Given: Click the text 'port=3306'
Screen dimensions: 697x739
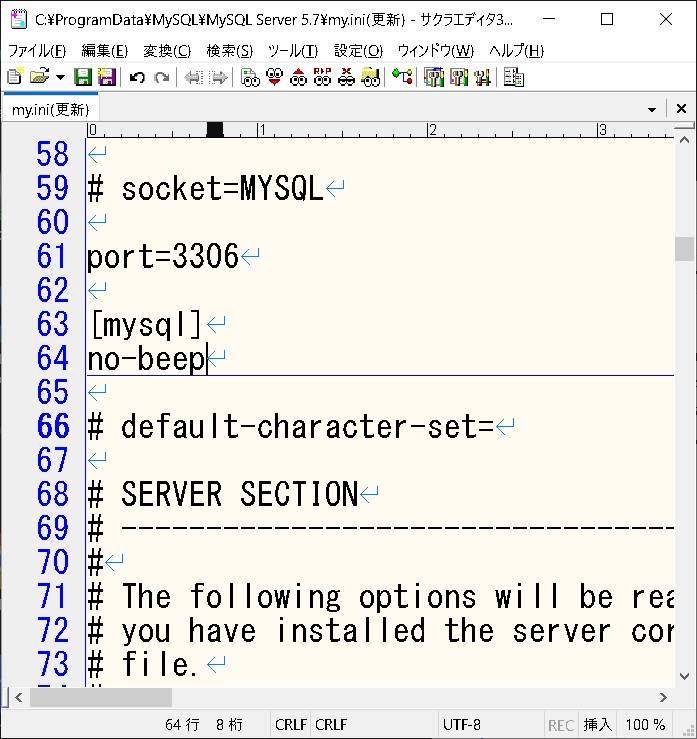Looking at the screenshot, I should 163,256.
